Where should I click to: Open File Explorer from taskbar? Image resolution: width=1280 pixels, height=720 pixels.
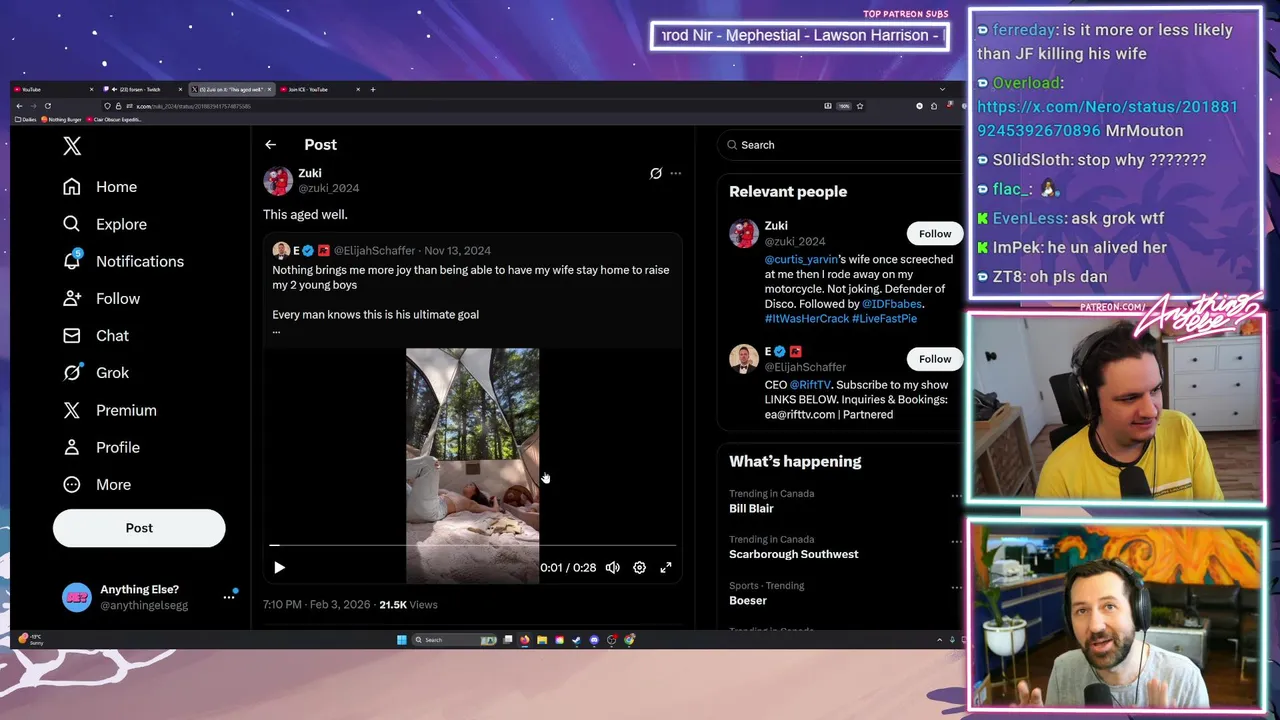click(542, 640)
